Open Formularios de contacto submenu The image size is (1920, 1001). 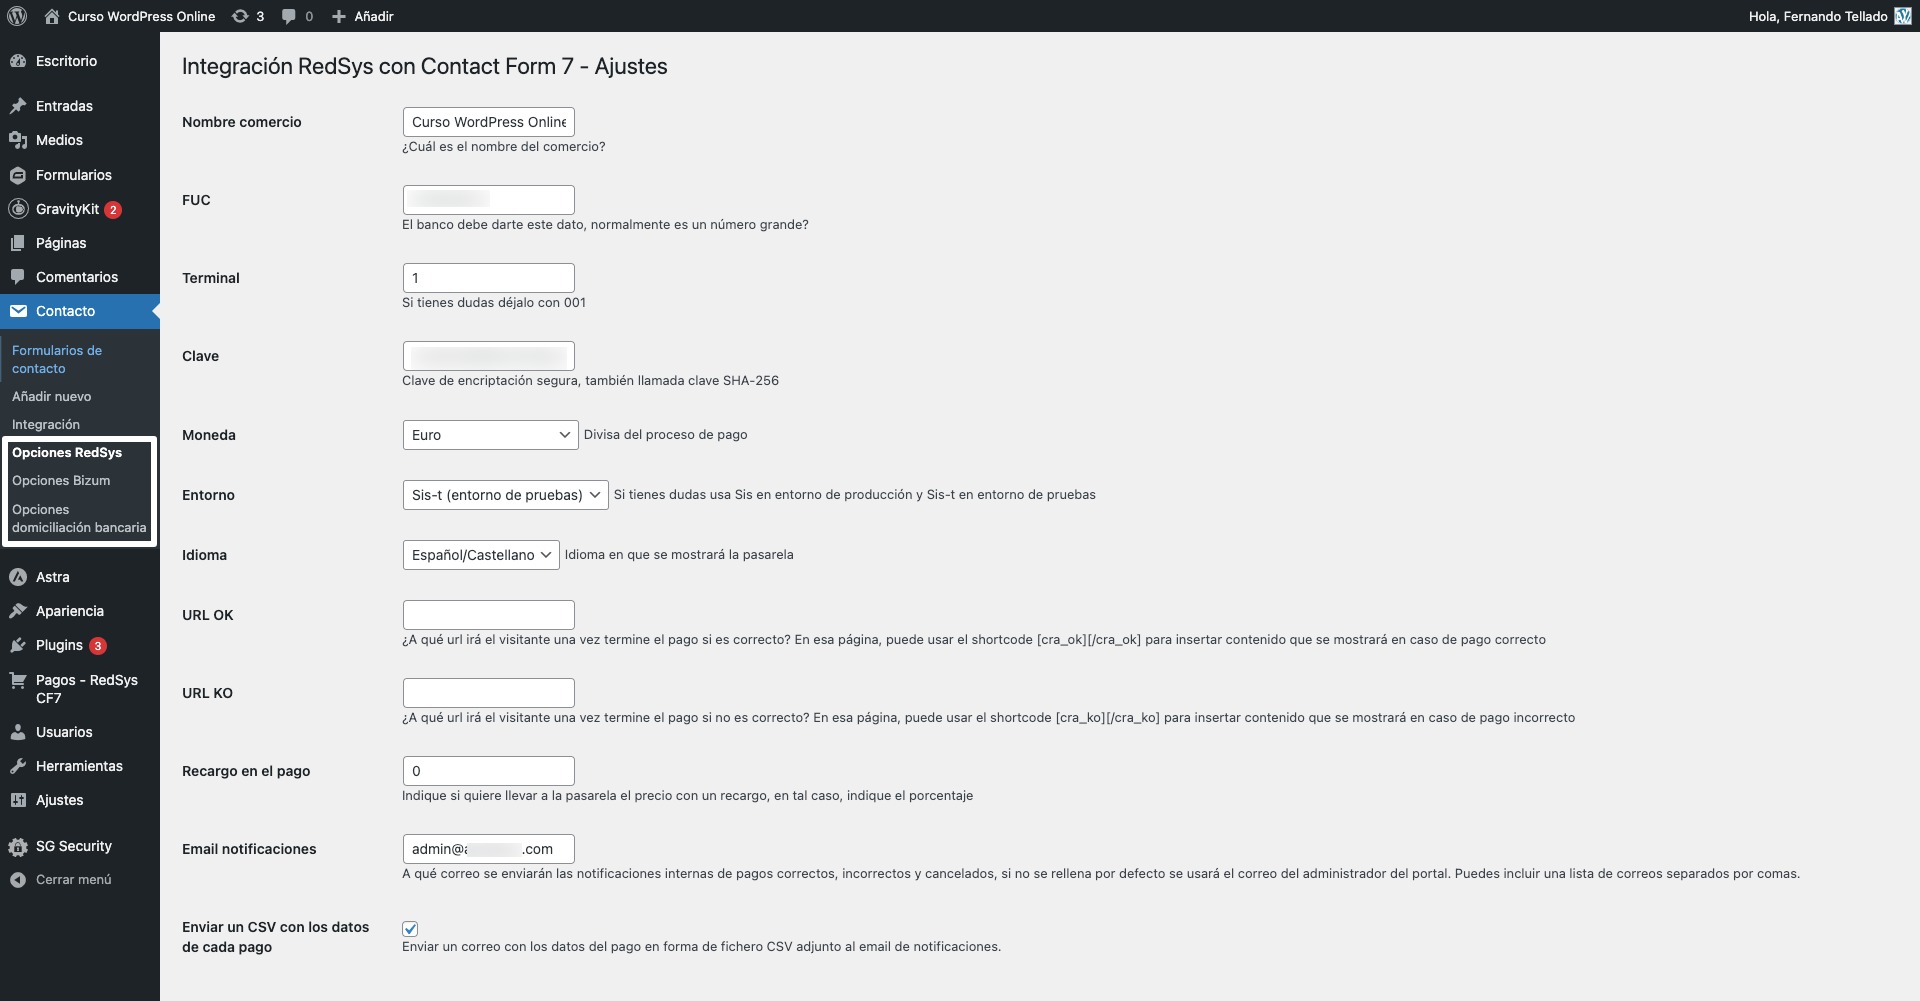tap(57, 359)
